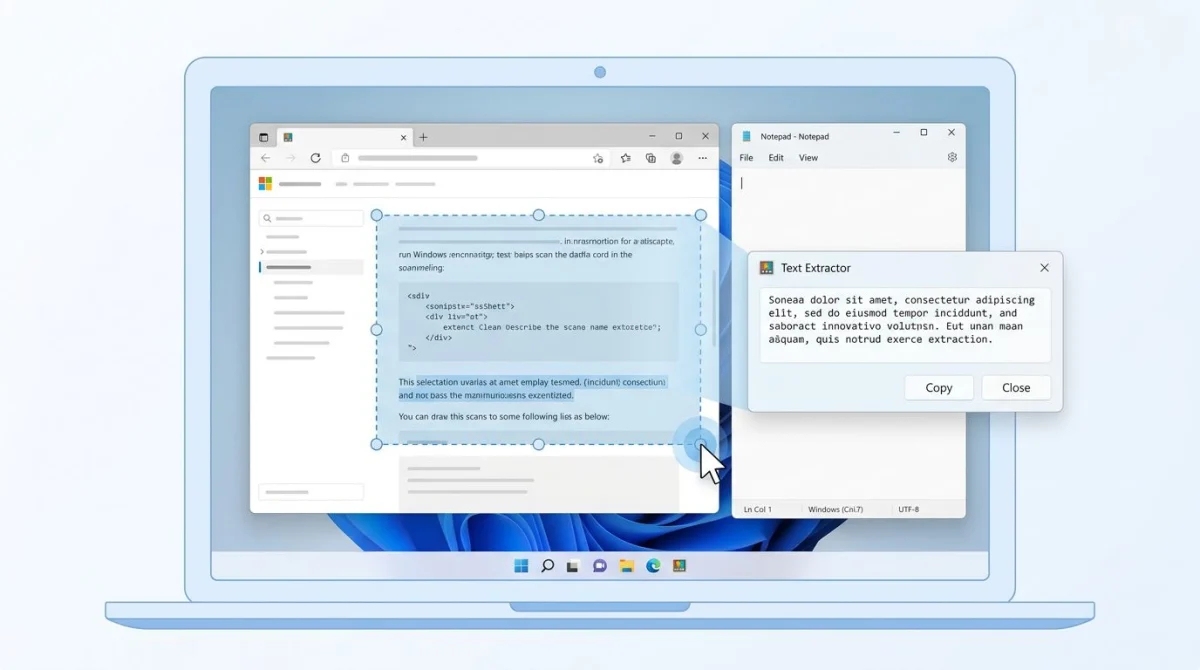The image size is (1200, 670).
Task: Click the Windows line ending status entry
Action: coord(835,510)
